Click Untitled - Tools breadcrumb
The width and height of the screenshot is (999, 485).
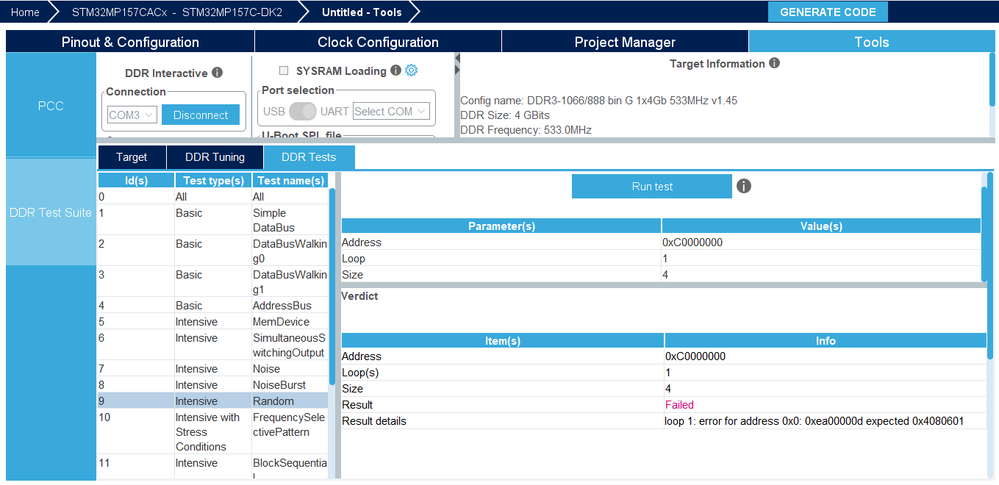point(361,11)
